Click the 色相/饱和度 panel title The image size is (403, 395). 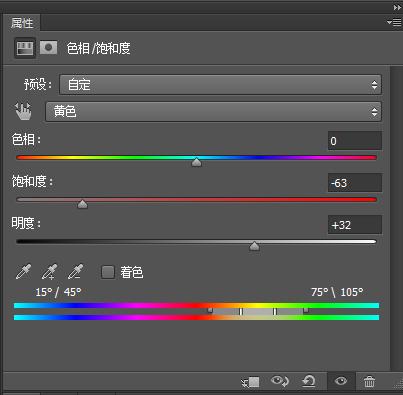pyautogui.click(x=98, y=48)
